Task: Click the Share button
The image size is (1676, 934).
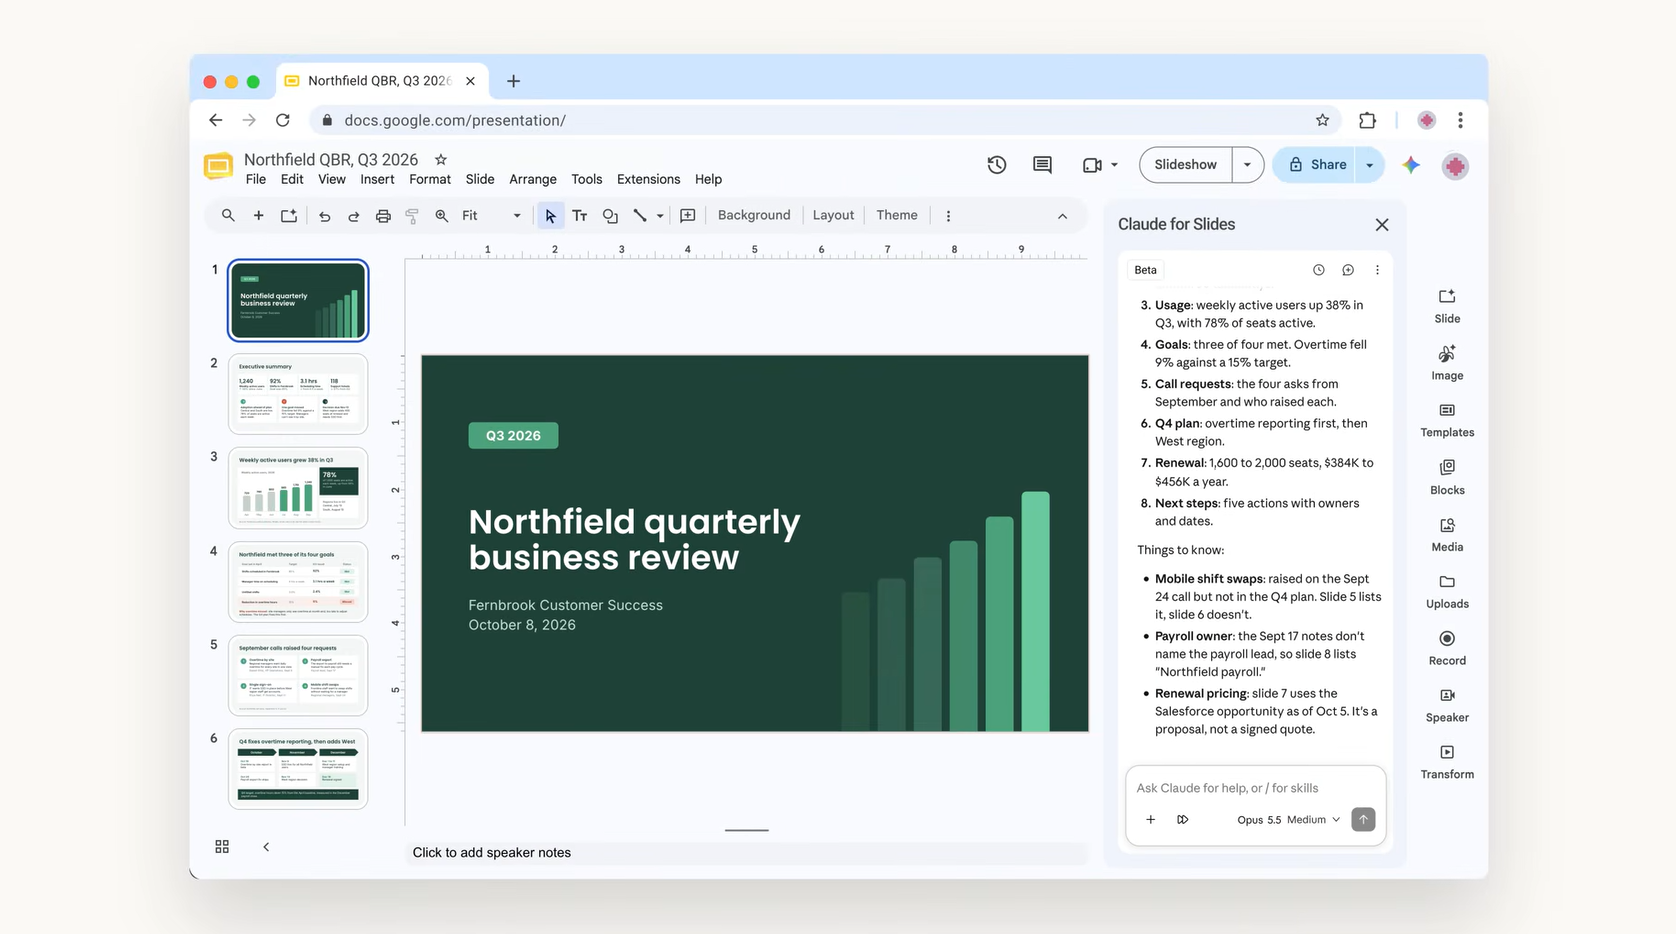Action: click(1318, 165)
